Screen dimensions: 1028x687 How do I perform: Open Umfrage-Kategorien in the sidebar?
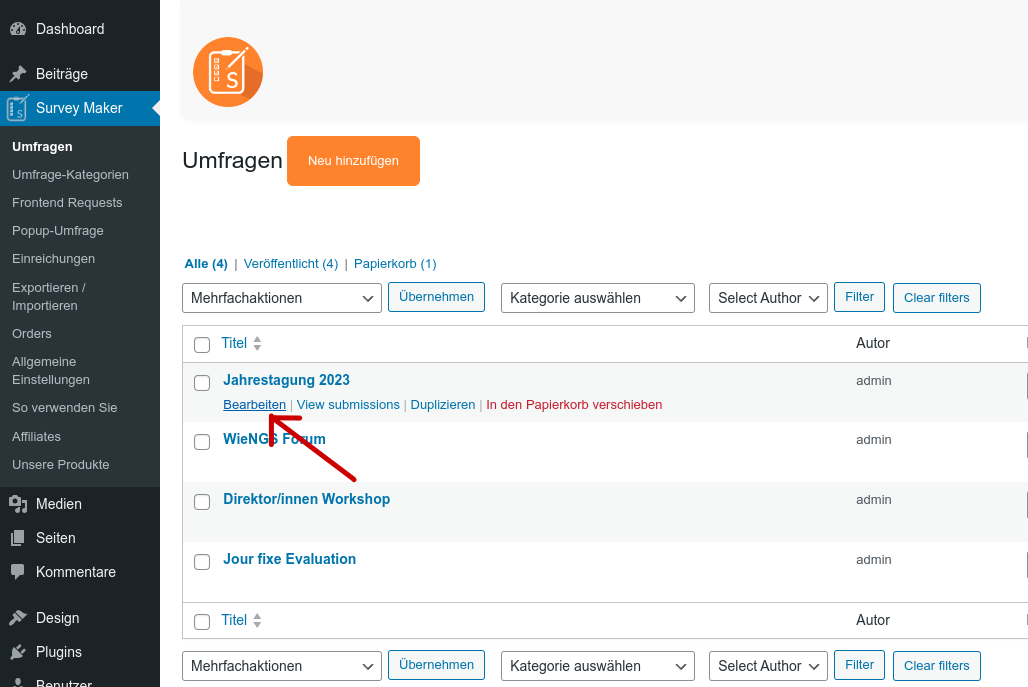pyautogui.click(x=70, y=175)
